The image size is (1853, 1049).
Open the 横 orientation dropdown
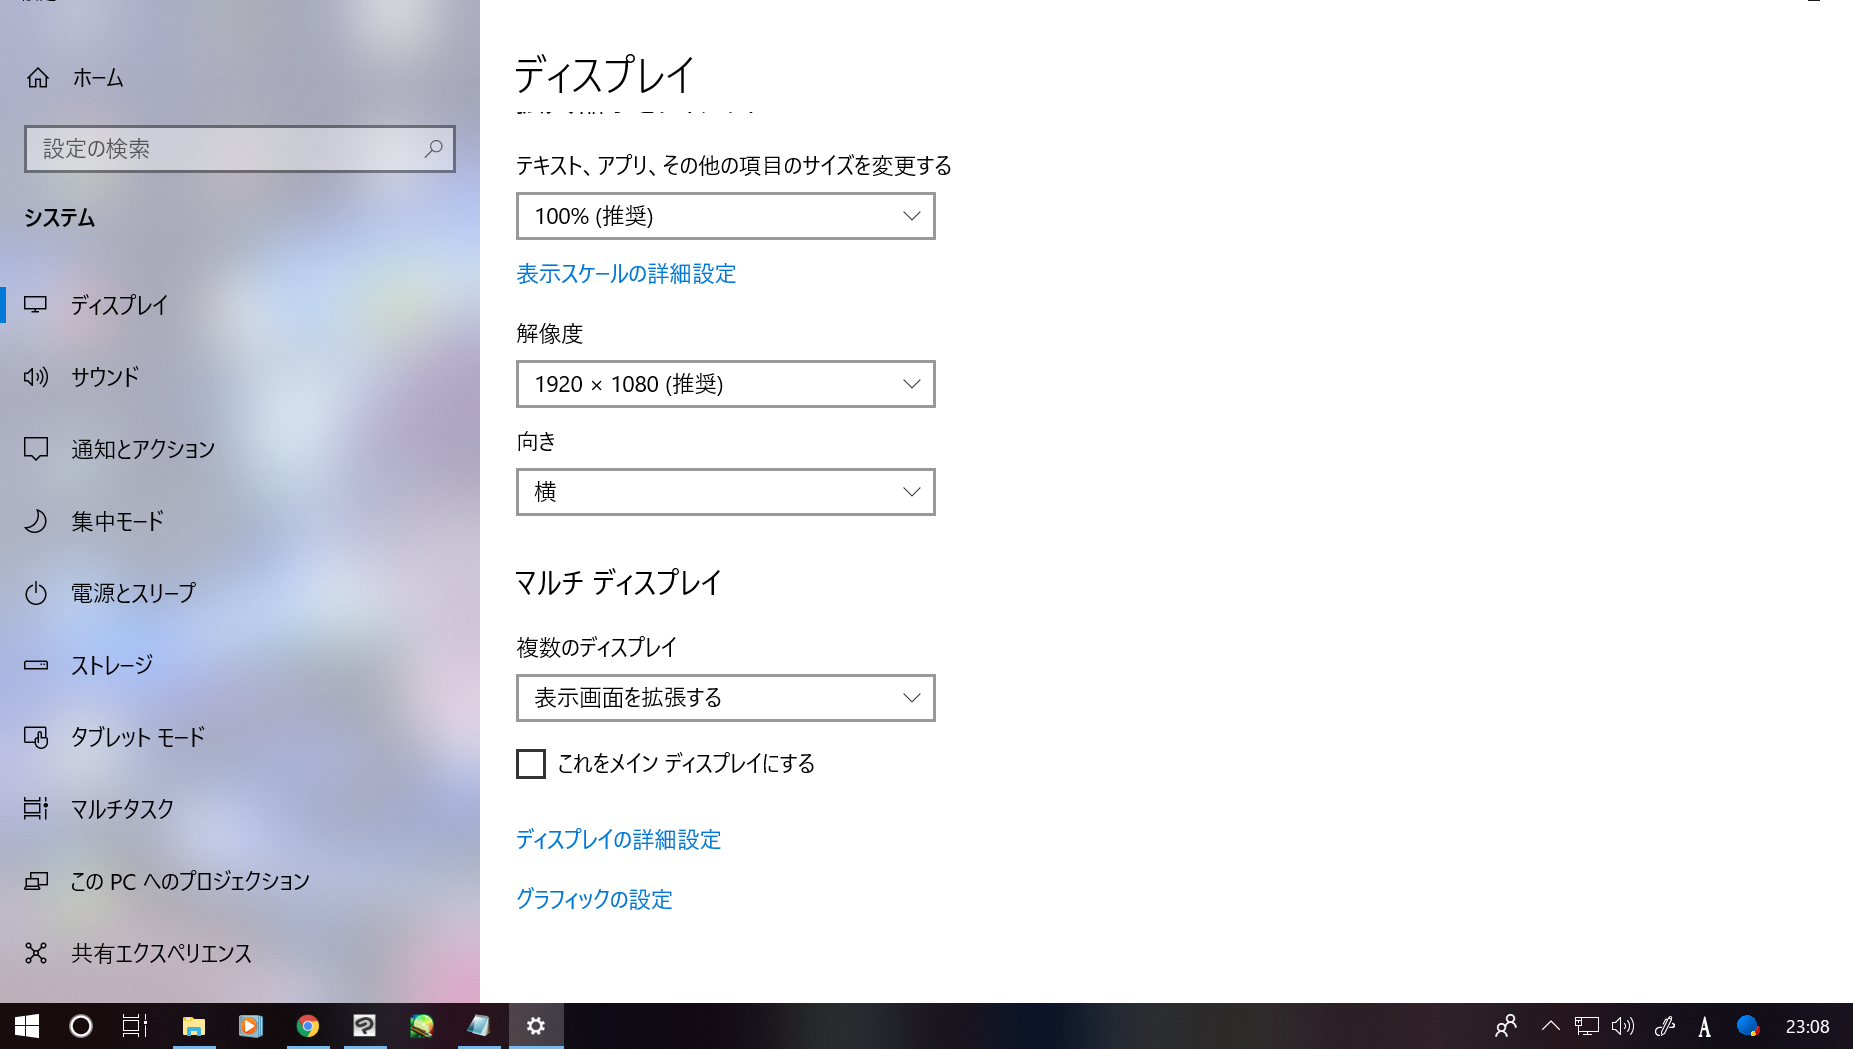pos(726,492)
